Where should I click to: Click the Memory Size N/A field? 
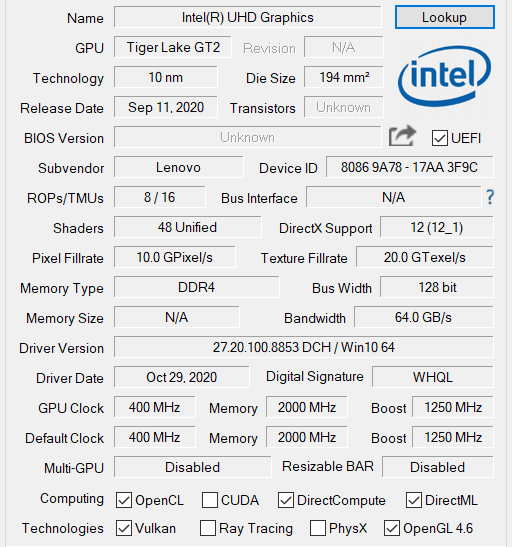tap(176, 317)
